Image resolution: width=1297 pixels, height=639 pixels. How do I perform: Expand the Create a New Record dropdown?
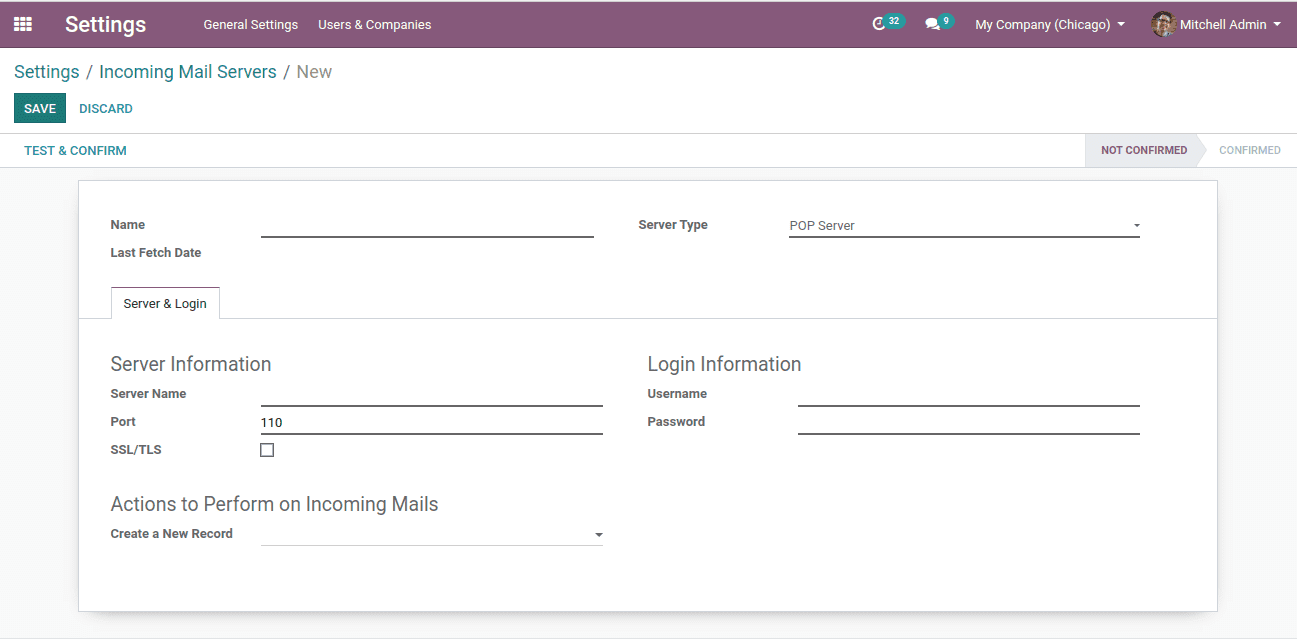[x=431, y=535]
